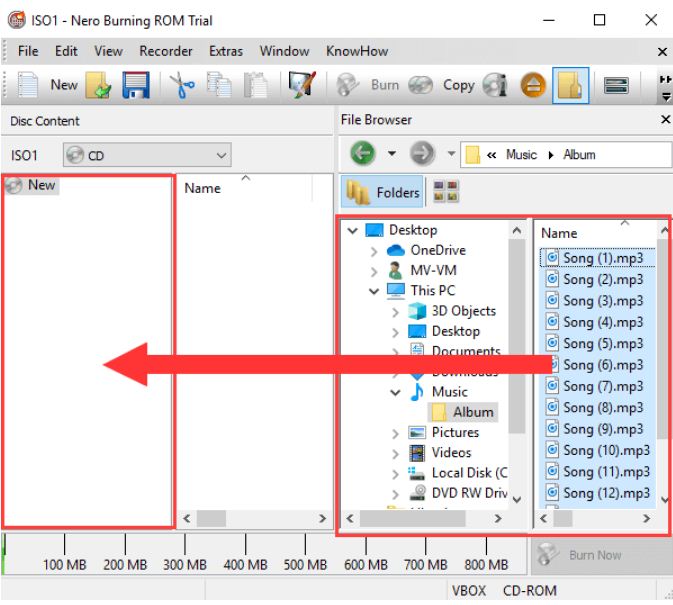
Task: Click the folder tree horizontal scrollbar
Action: [412, 518]
